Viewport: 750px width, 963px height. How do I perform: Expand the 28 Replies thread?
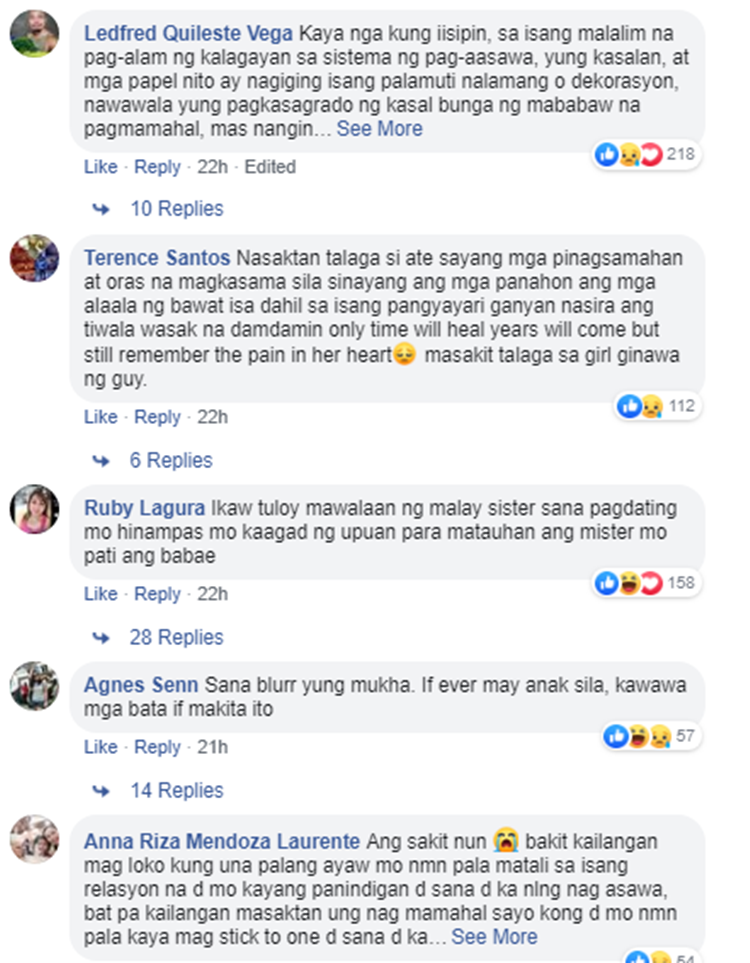point(176,637)
